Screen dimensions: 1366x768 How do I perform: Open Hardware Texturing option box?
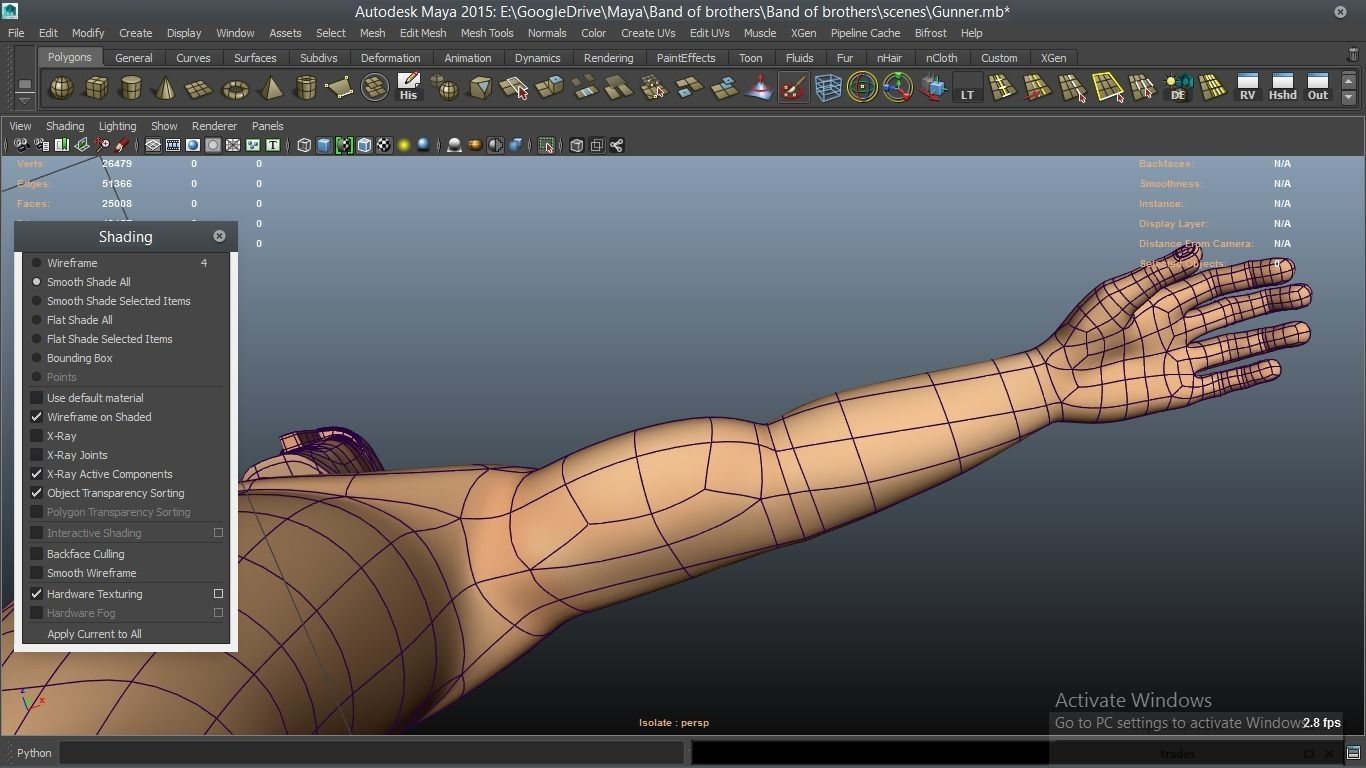[x=218, y=594]
